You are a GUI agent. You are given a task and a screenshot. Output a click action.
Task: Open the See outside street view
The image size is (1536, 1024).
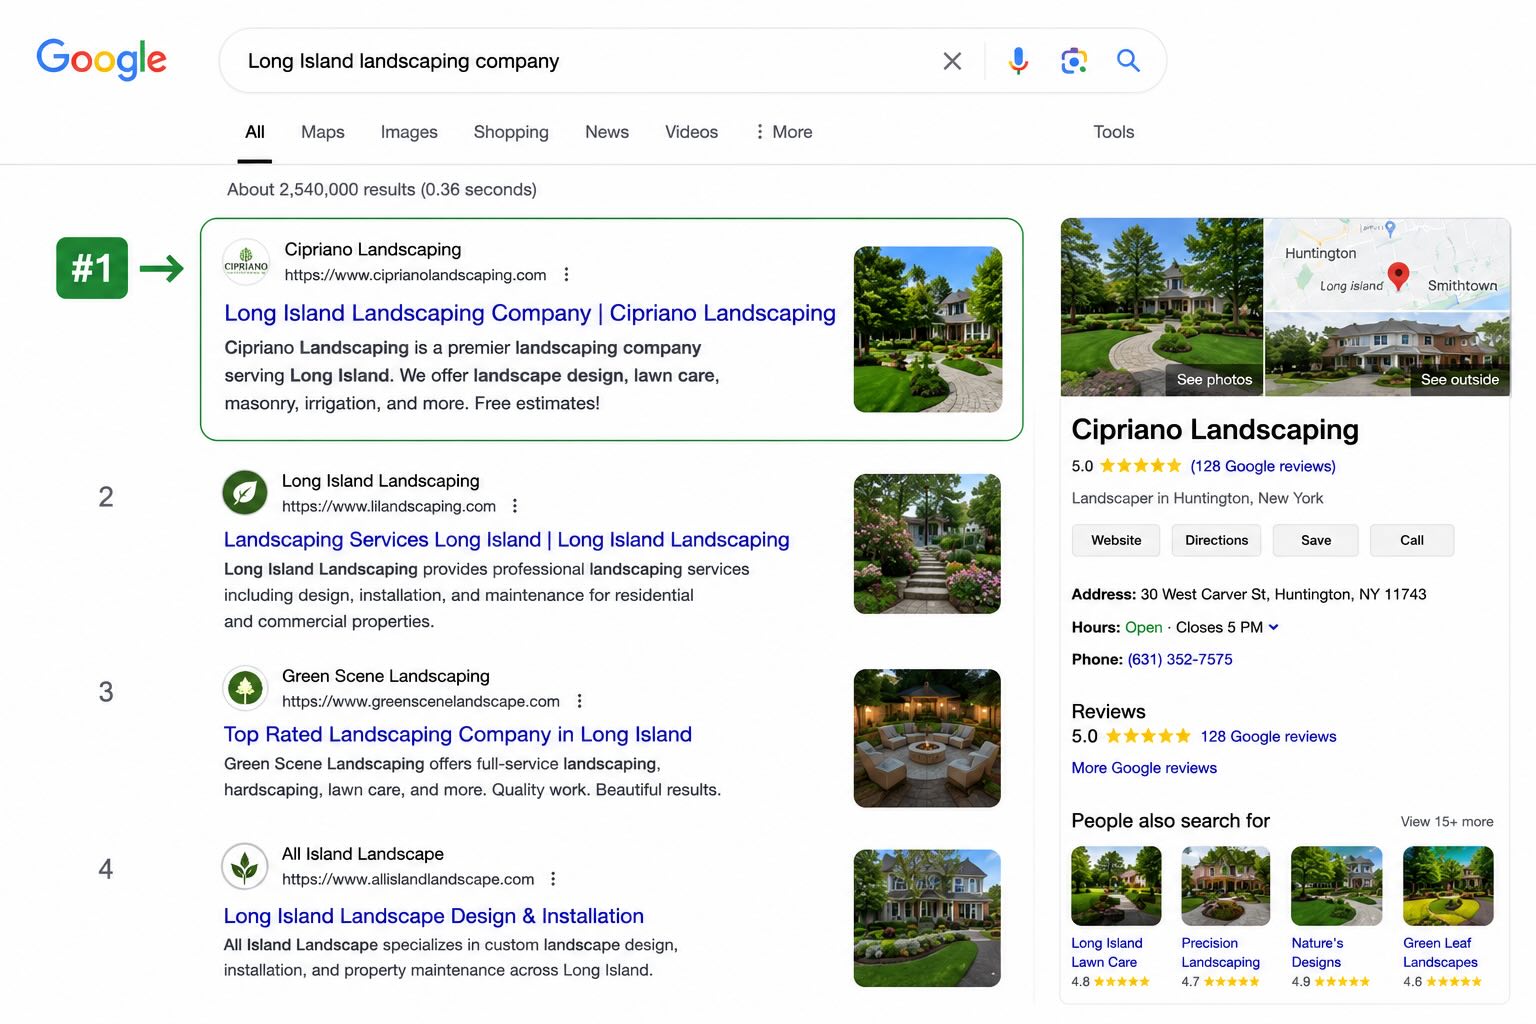[1459, 380]
